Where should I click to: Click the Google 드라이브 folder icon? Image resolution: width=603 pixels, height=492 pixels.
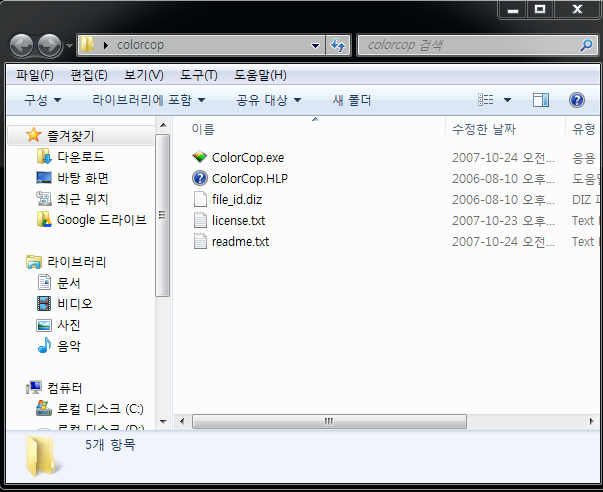[x=44, y=219]
